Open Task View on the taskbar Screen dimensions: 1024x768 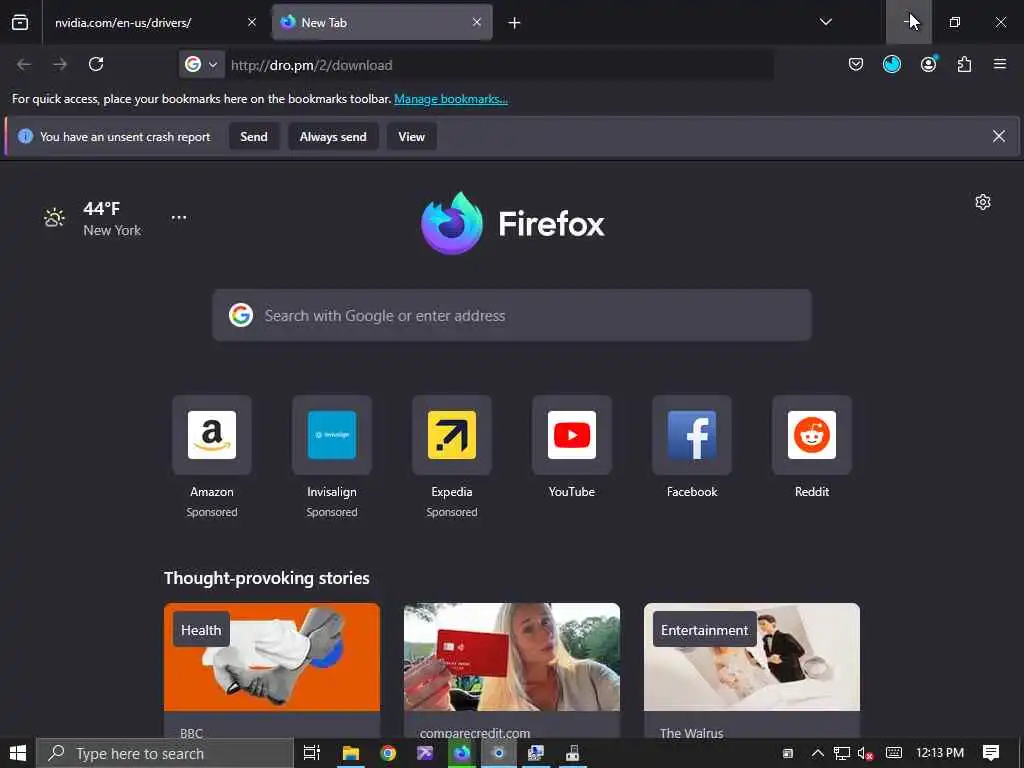(312, 753)
